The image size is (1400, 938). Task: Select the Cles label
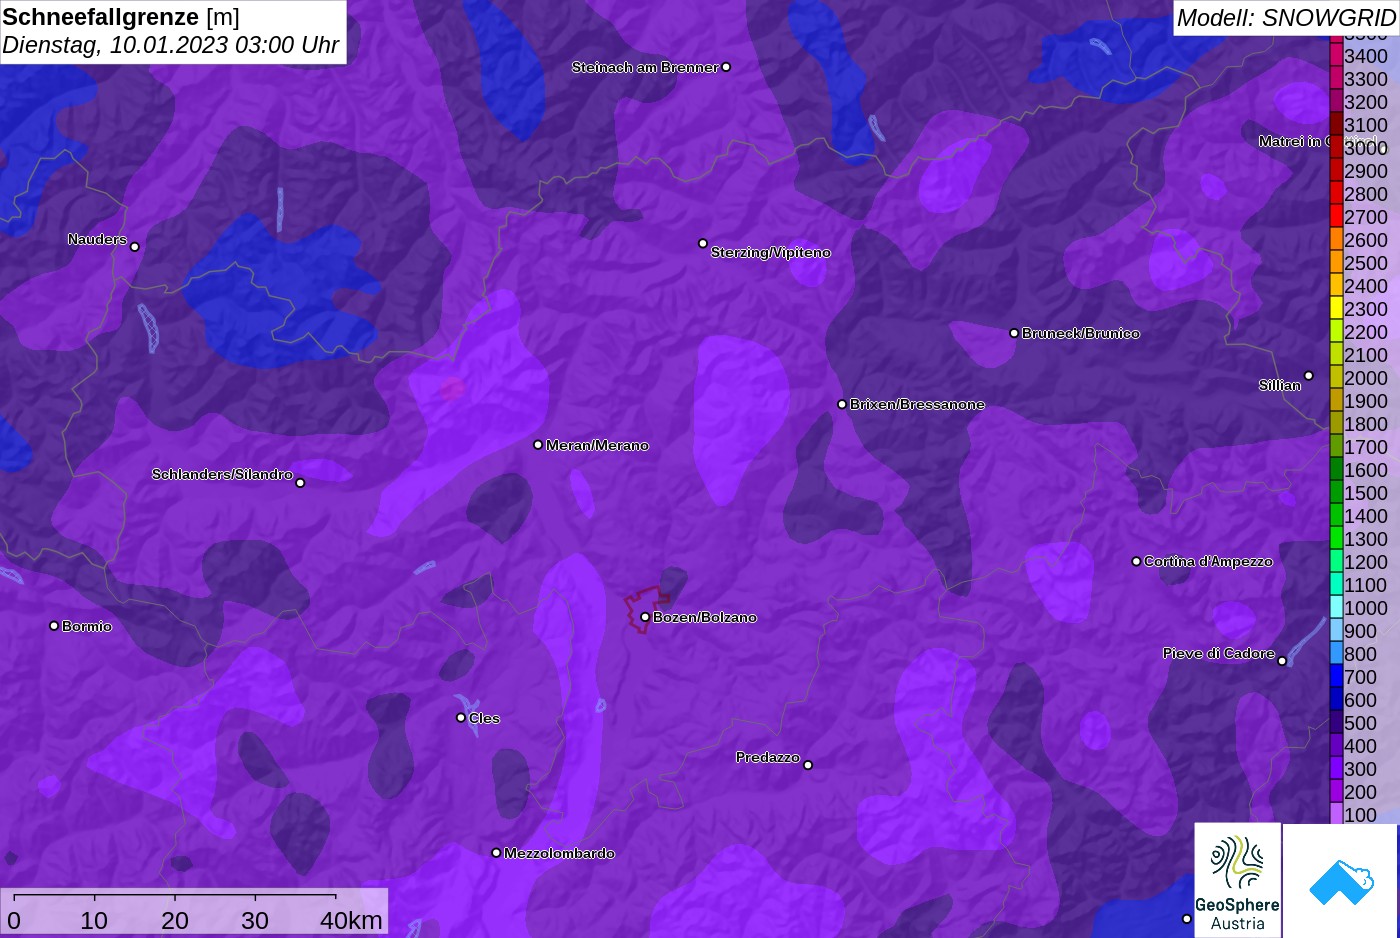click(x=484, y=718)
